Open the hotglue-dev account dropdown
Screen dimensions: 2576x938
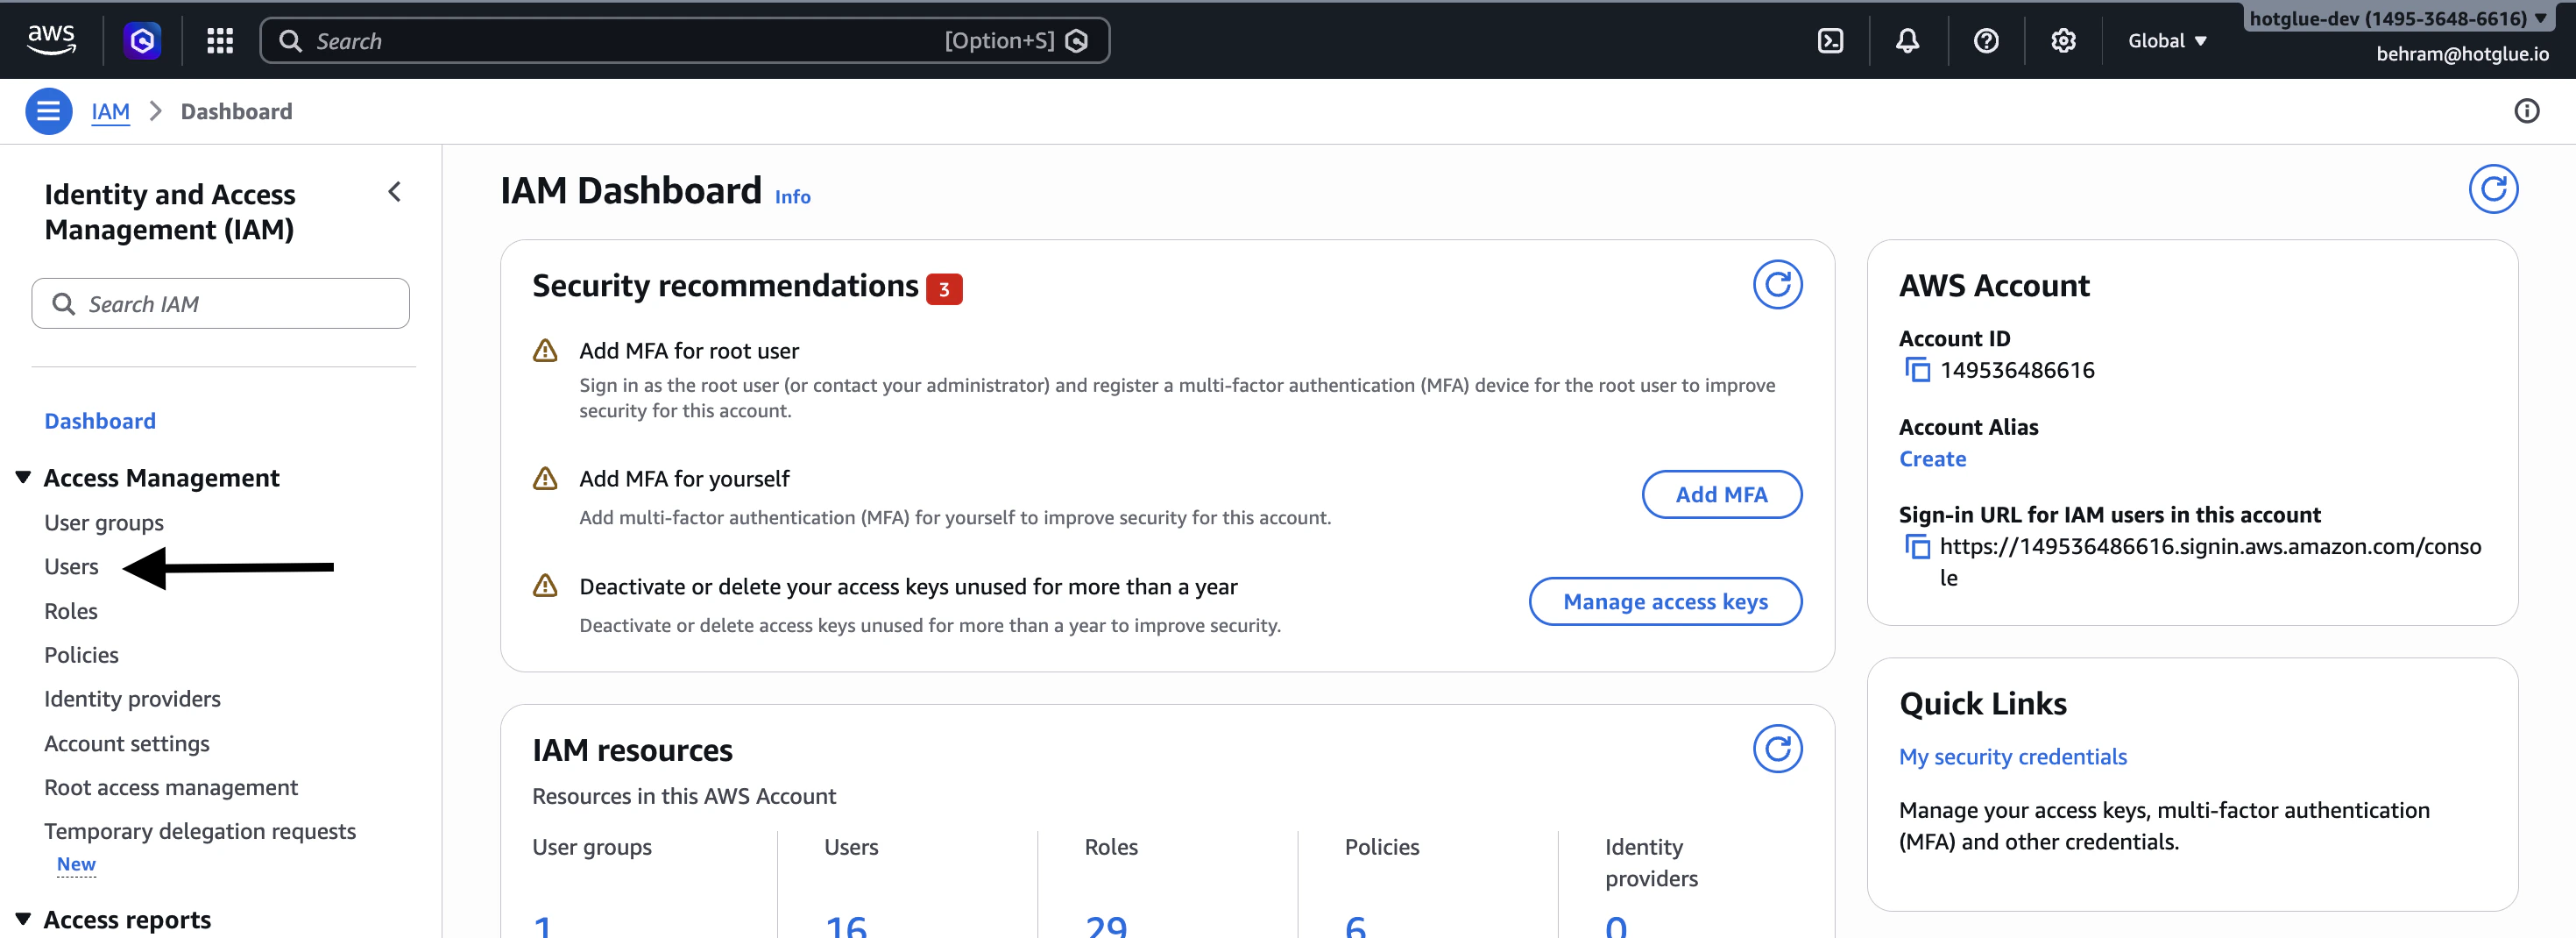2397,18
